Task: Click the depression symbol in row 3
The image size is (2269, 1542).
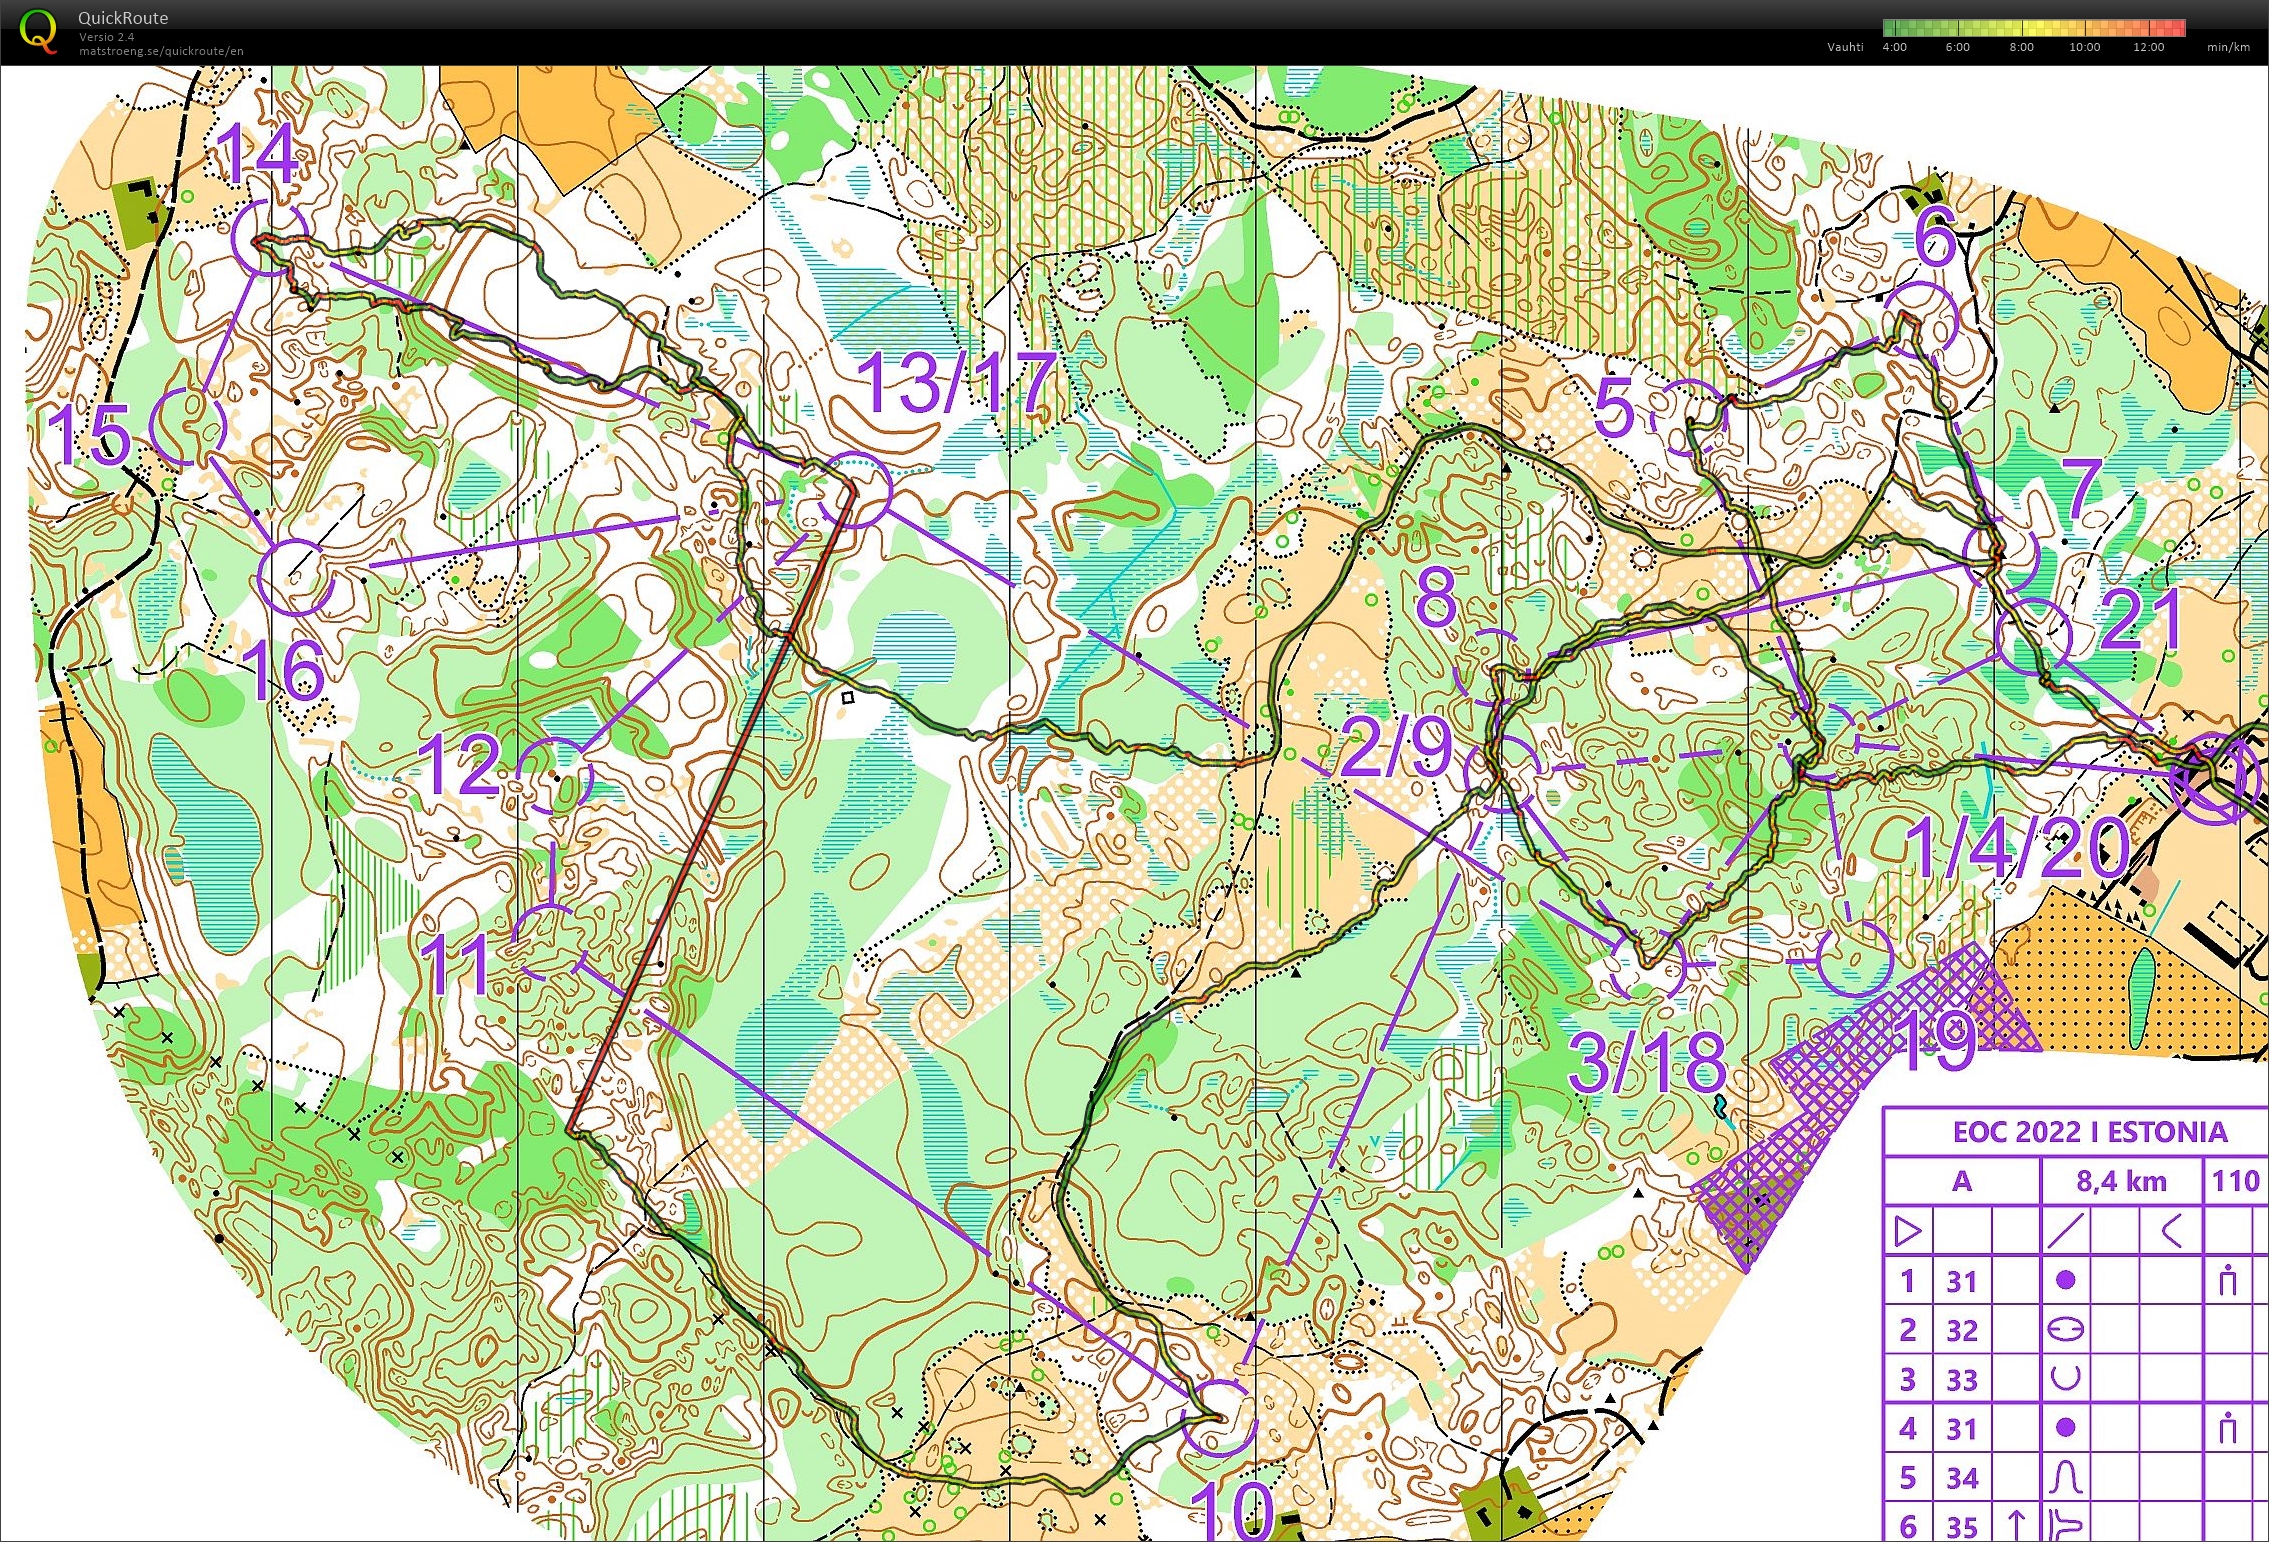Action: [x=2065, y=1379]
